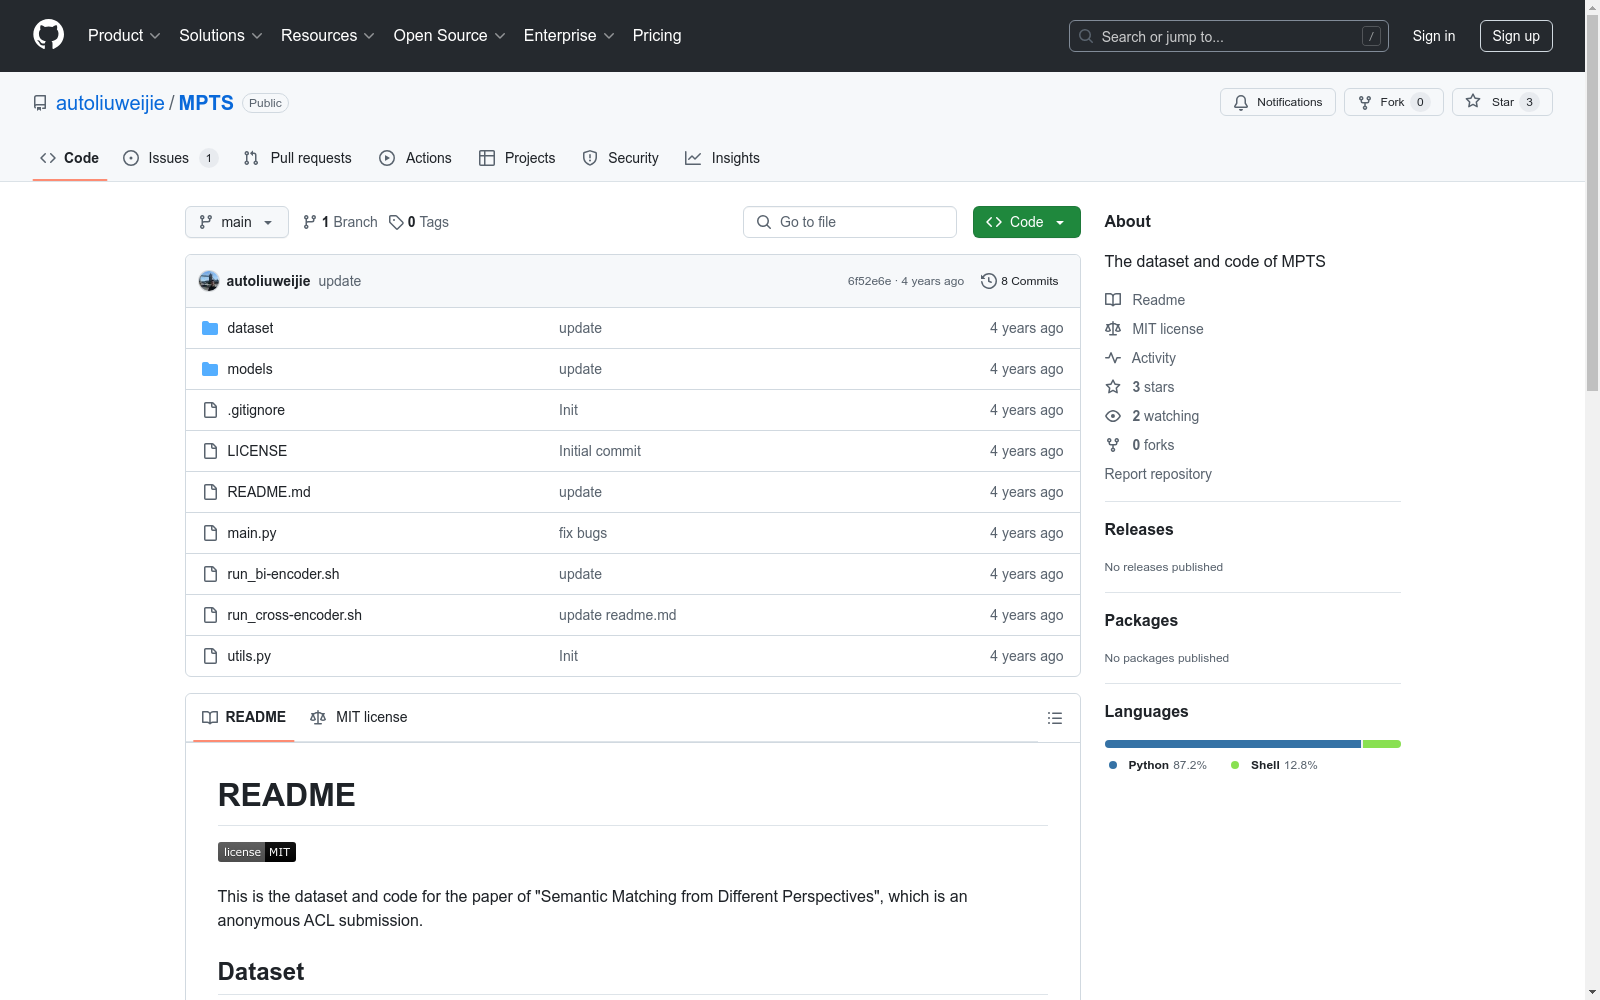Open autoliuweijie's avatar thumbnail

point(209,281)
